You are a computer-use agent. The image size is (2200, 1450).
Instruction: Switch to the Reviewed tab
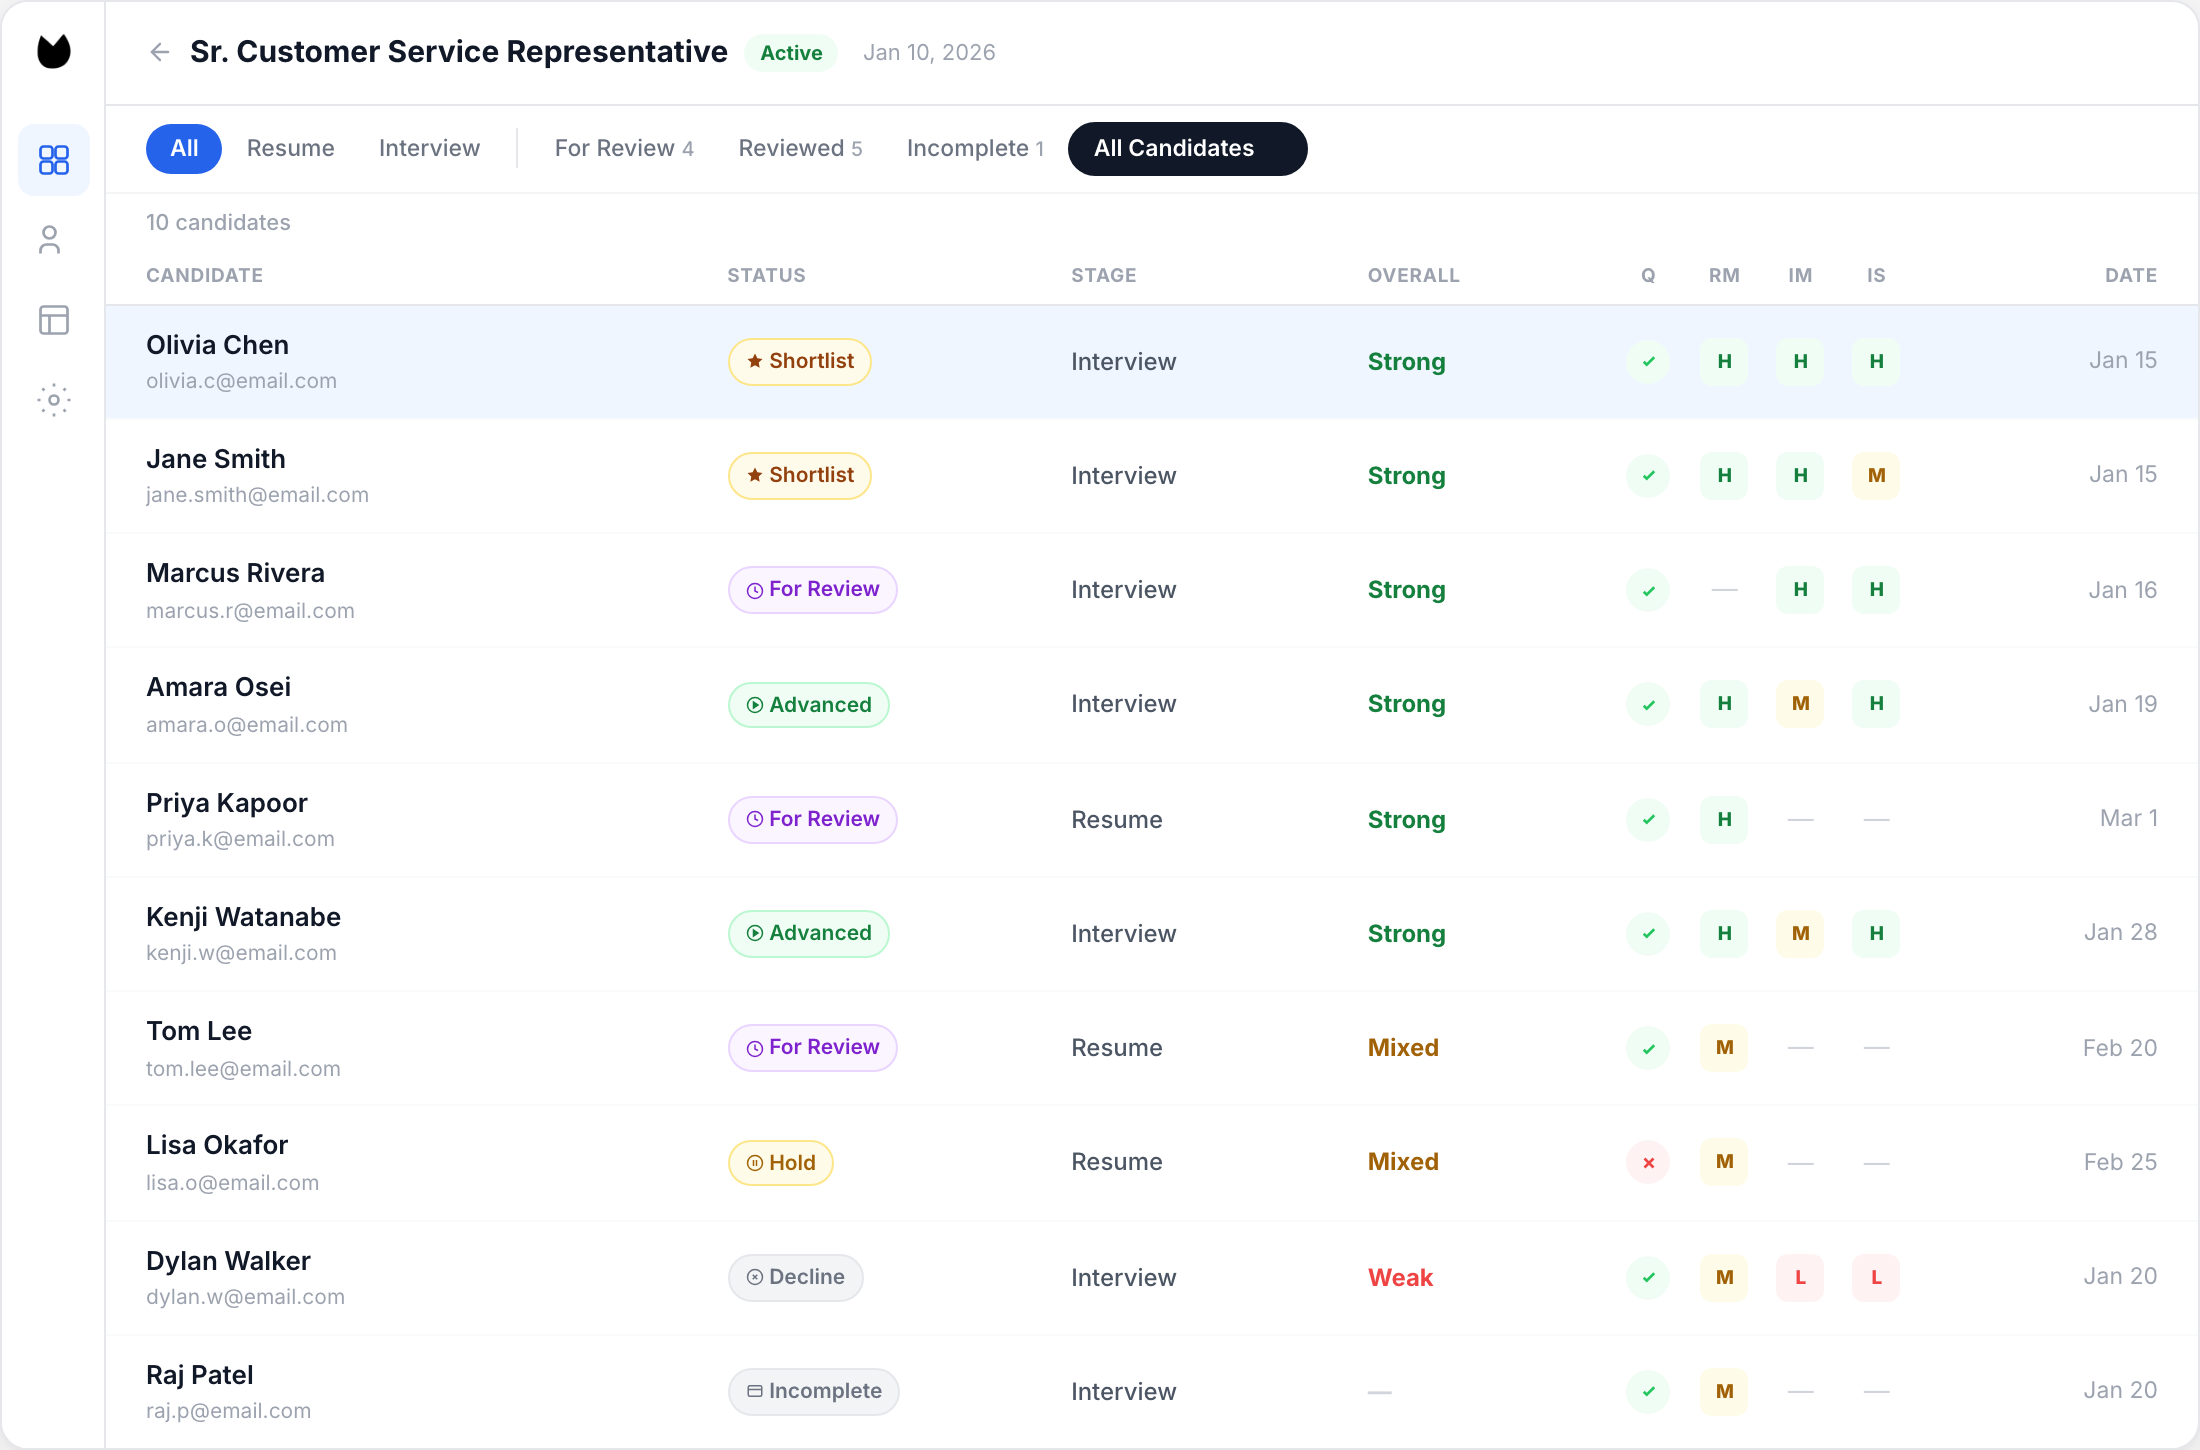click(800, 148)
